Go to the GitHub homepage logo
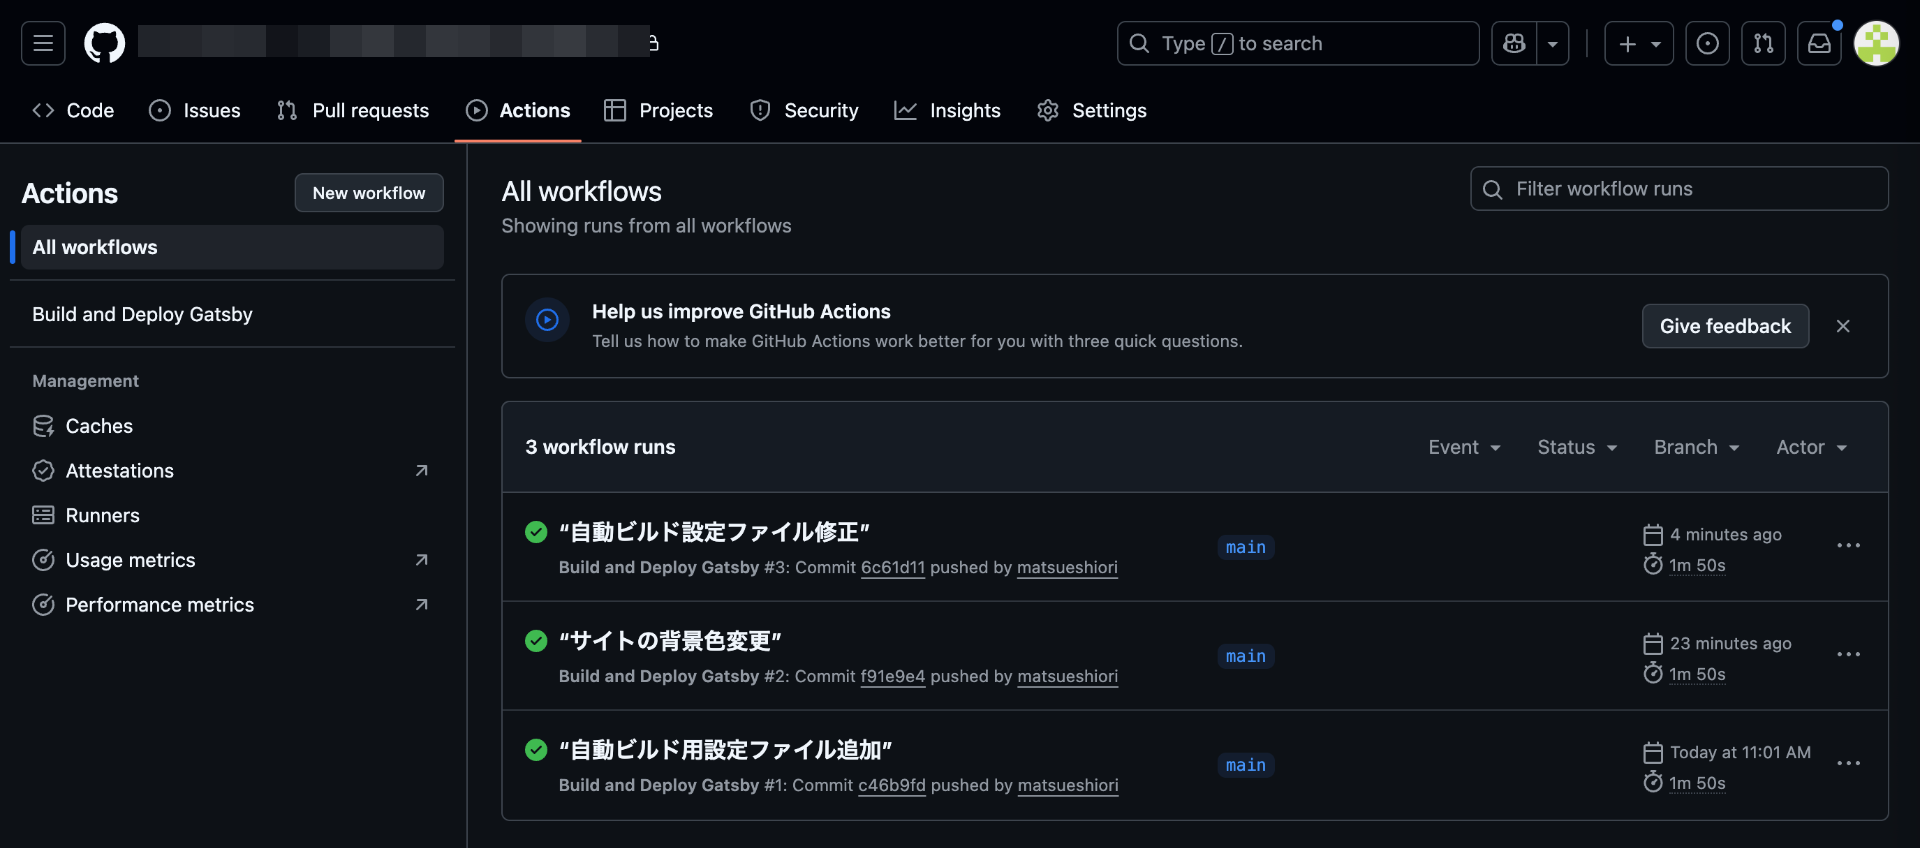Image resolution: width=1920 pixels, height=848 pixels. [104, 43]
